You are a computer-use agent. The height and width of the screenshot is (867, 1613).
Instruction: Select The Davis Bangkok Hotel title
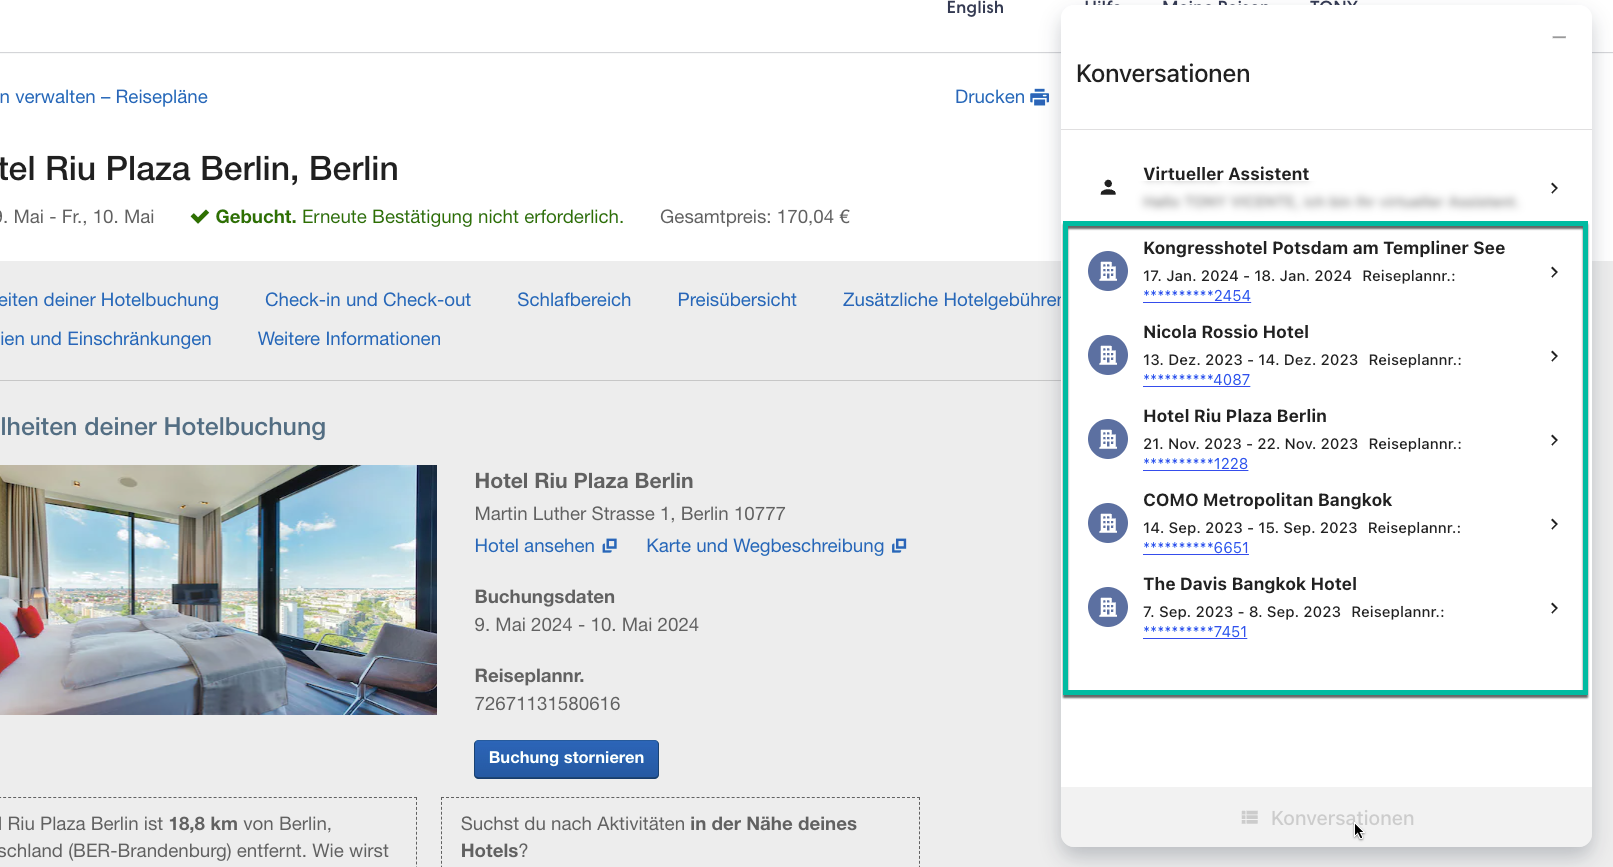[1250, 584]
